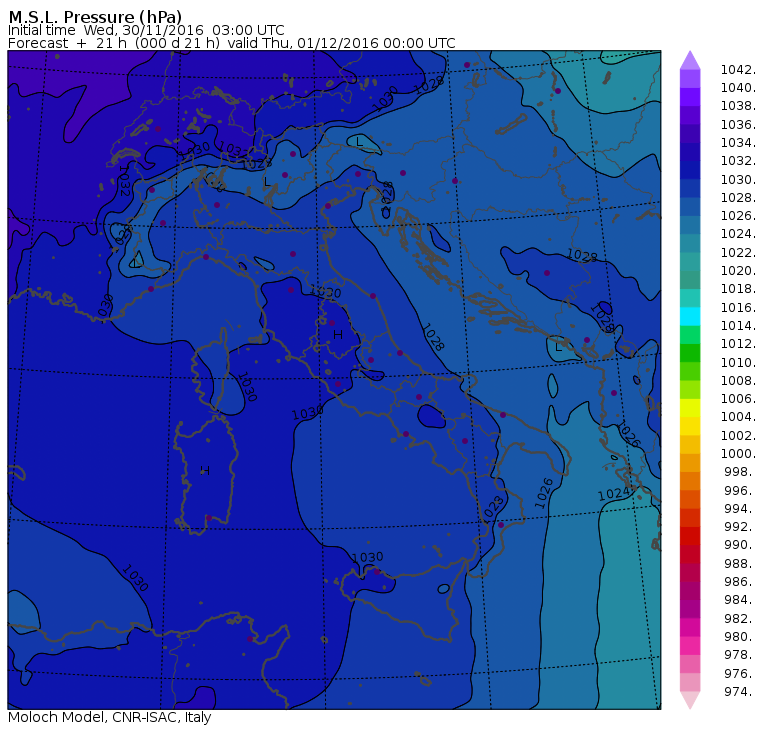Pick the dark green swatch between 1010 and 1012
The height and width of the screenshot is (731, 760).
[690, 353]
